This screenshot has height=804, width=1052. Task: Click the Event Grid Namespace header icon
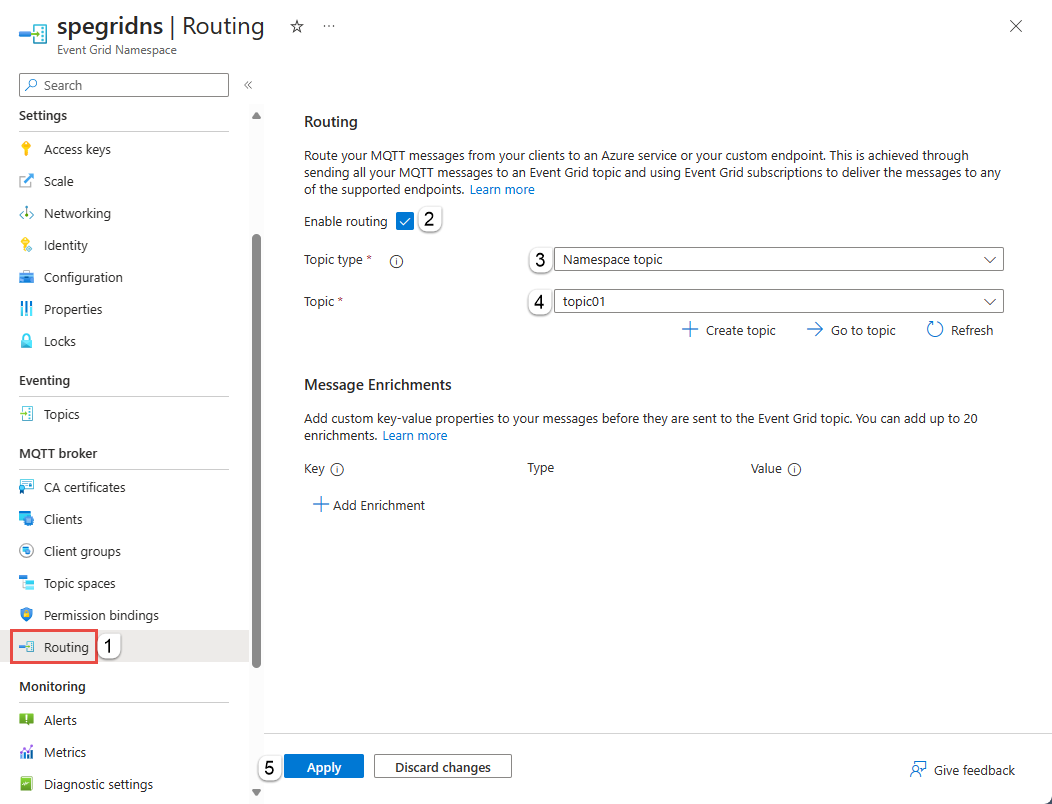33,34
